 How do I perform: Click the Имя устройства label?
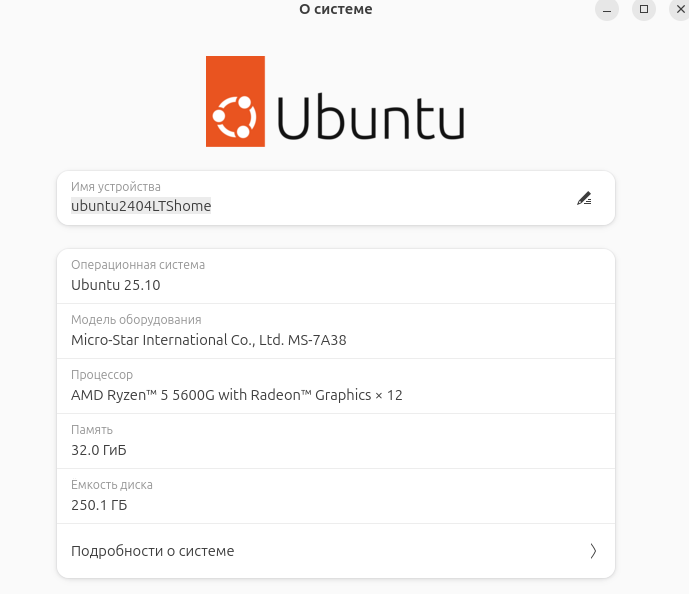pos(116,187)
